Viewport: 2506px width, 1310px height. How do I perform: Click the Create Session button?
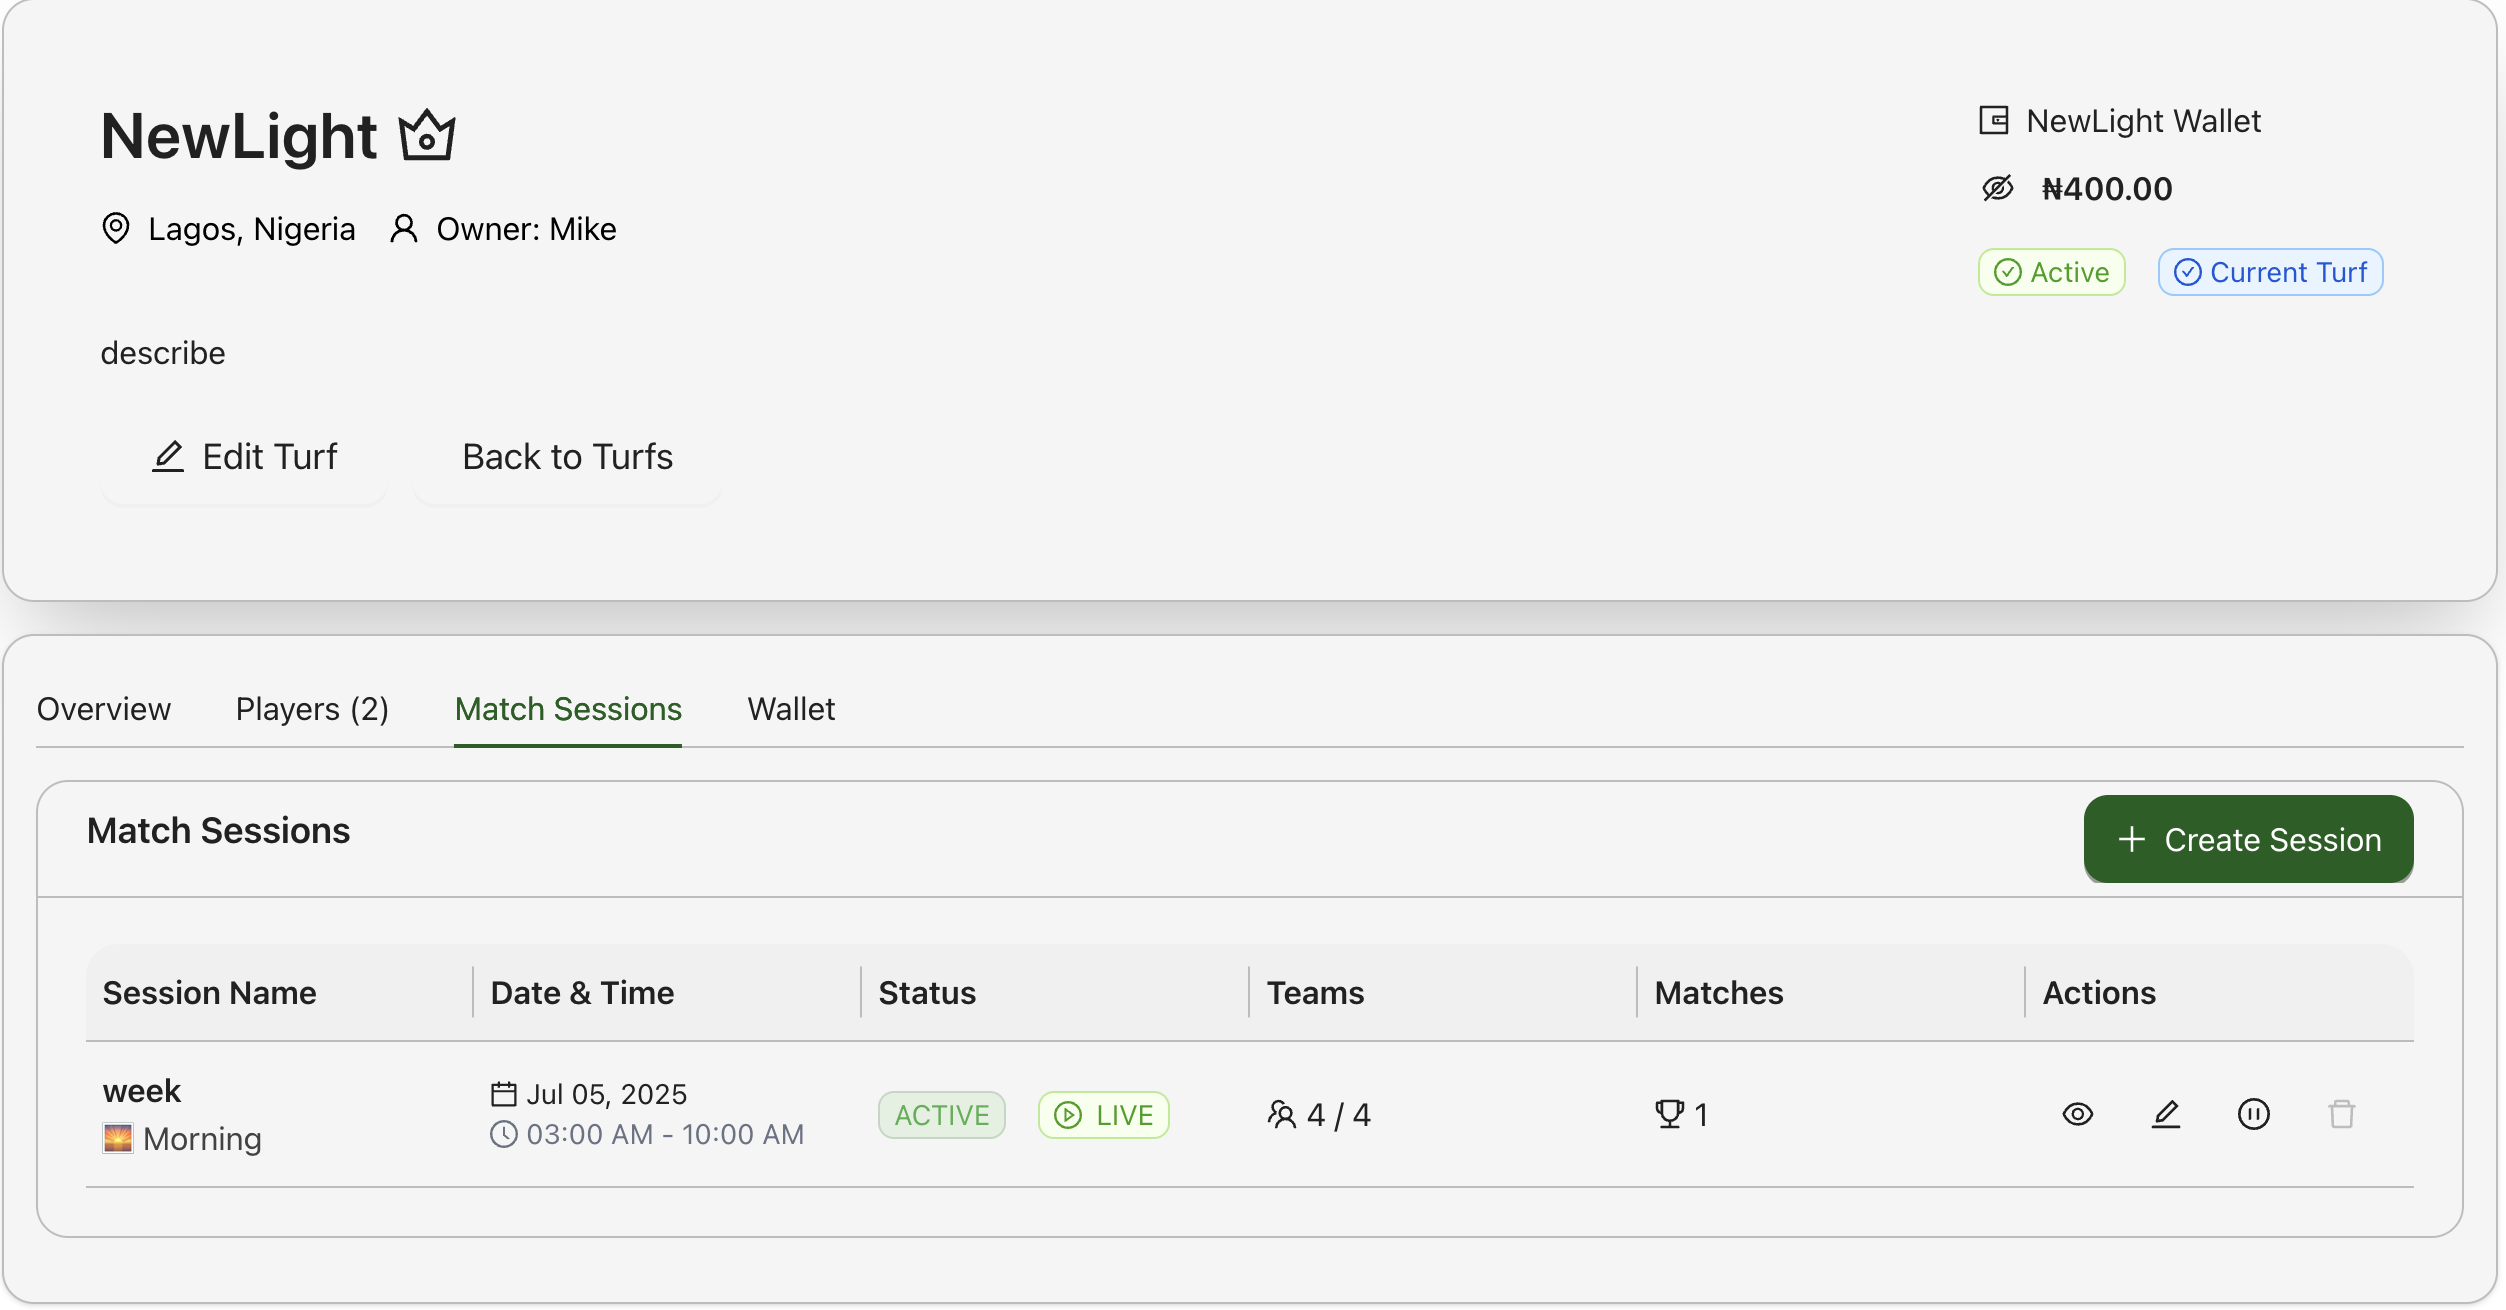2248,839
